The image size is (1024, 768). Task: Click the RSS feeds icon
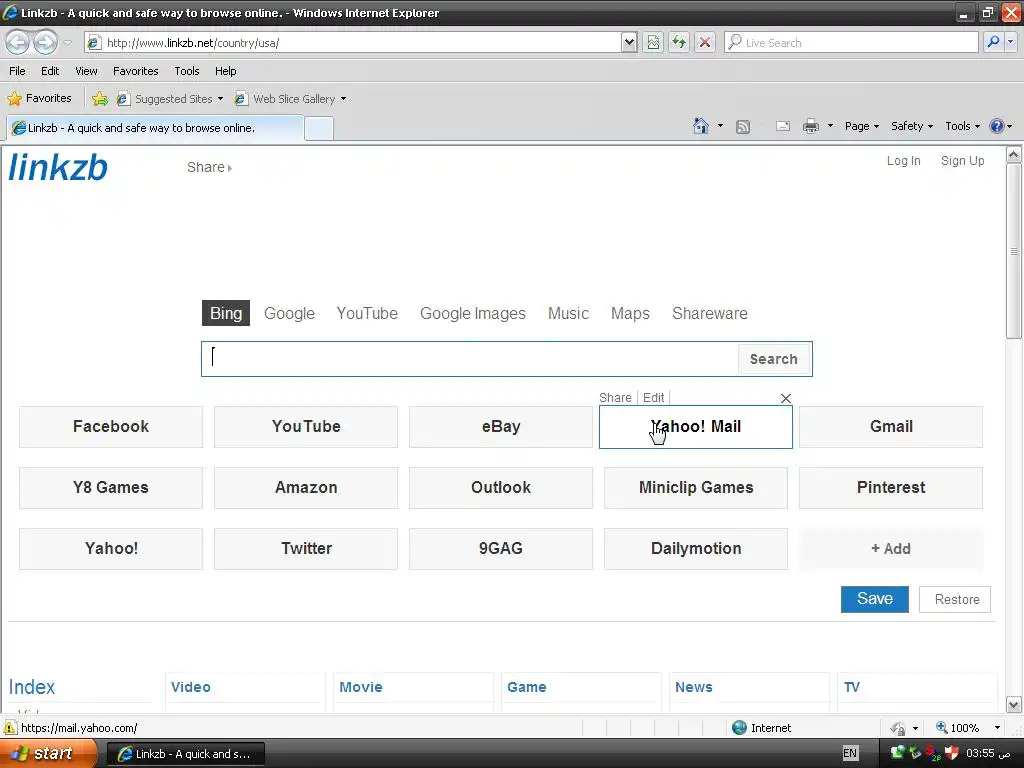click(x=743, y=127)
